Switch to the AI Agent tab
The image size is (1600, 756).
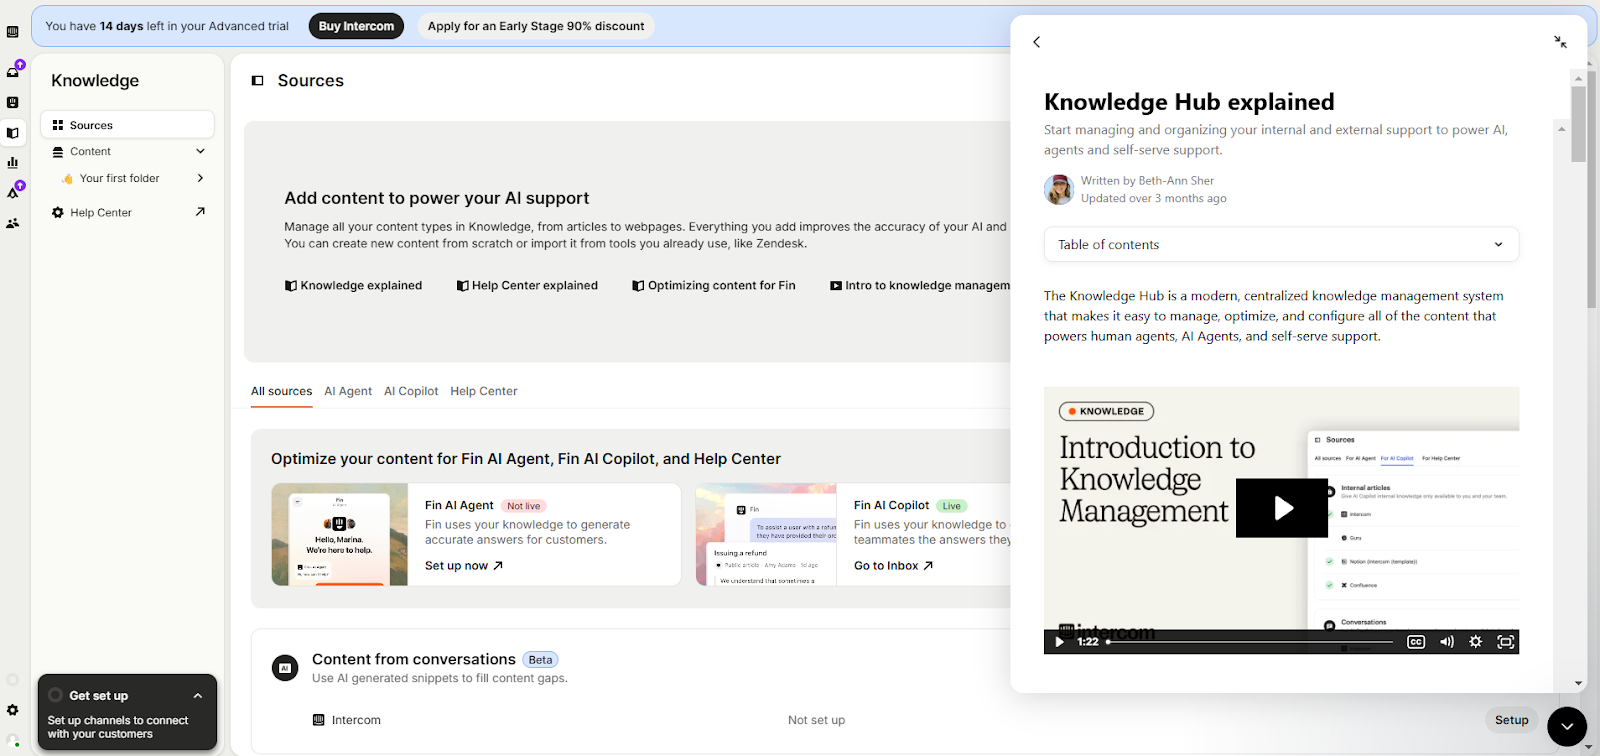pyautogui.click(x=348, y=391)
